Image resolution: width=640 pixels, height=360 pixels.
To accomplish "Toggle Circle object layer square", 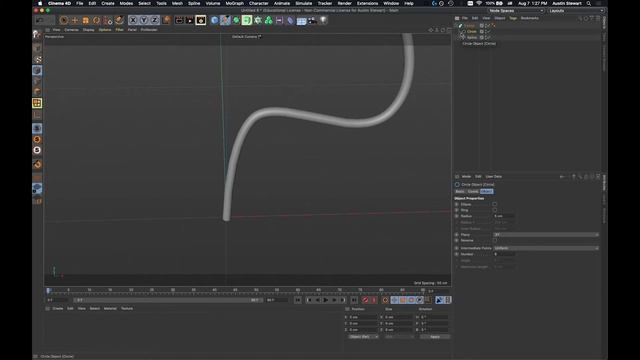I will tap(482, 31).
